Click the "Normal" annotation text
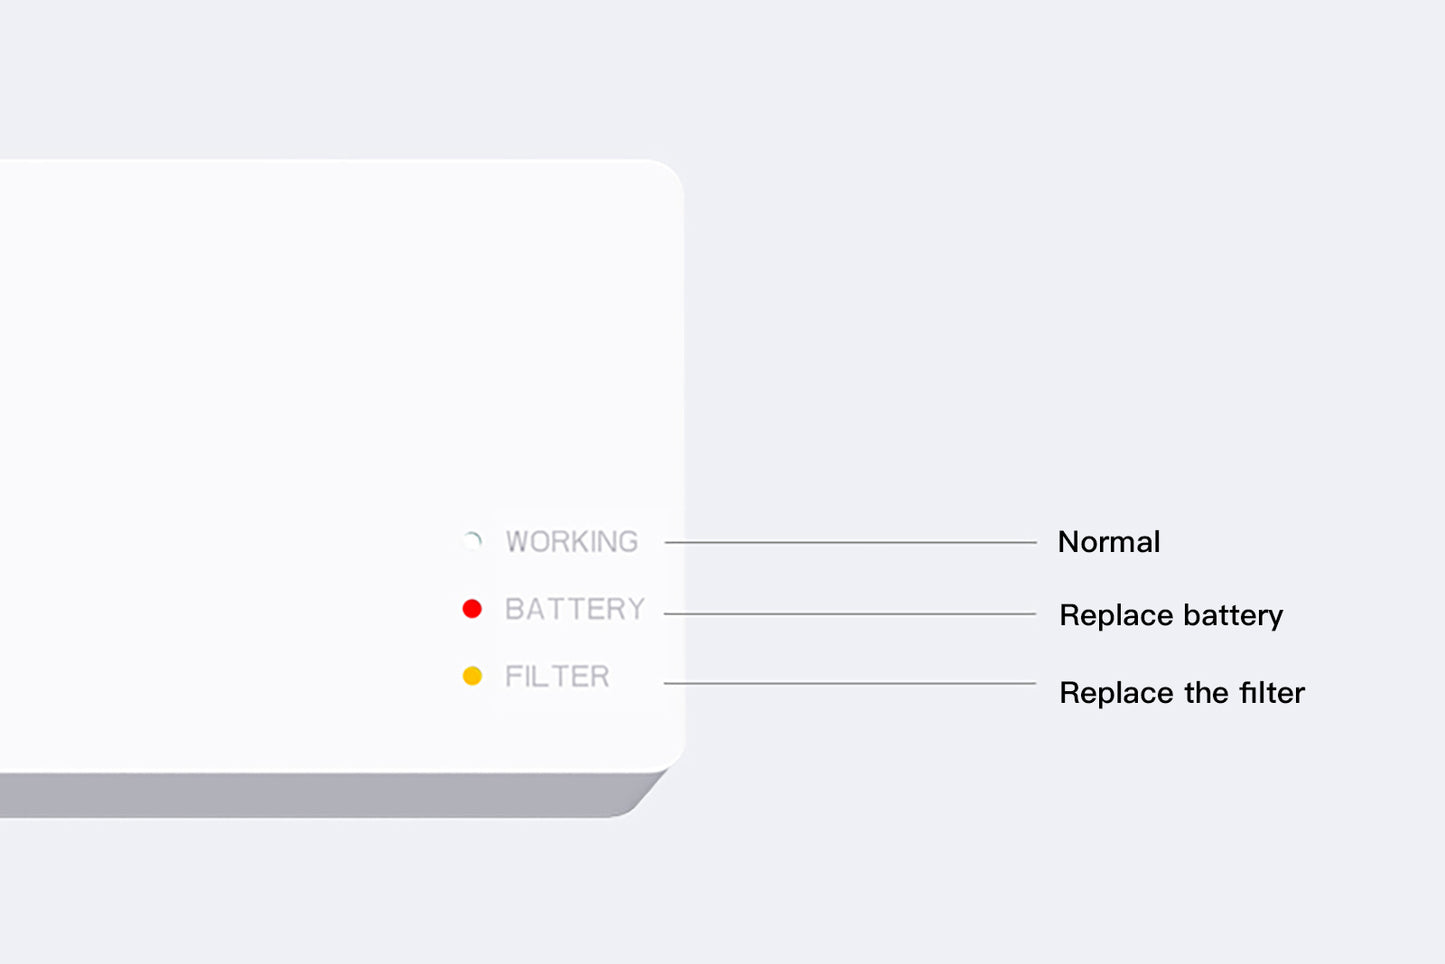This screenshot has width=1445, height=964. 1109,542
